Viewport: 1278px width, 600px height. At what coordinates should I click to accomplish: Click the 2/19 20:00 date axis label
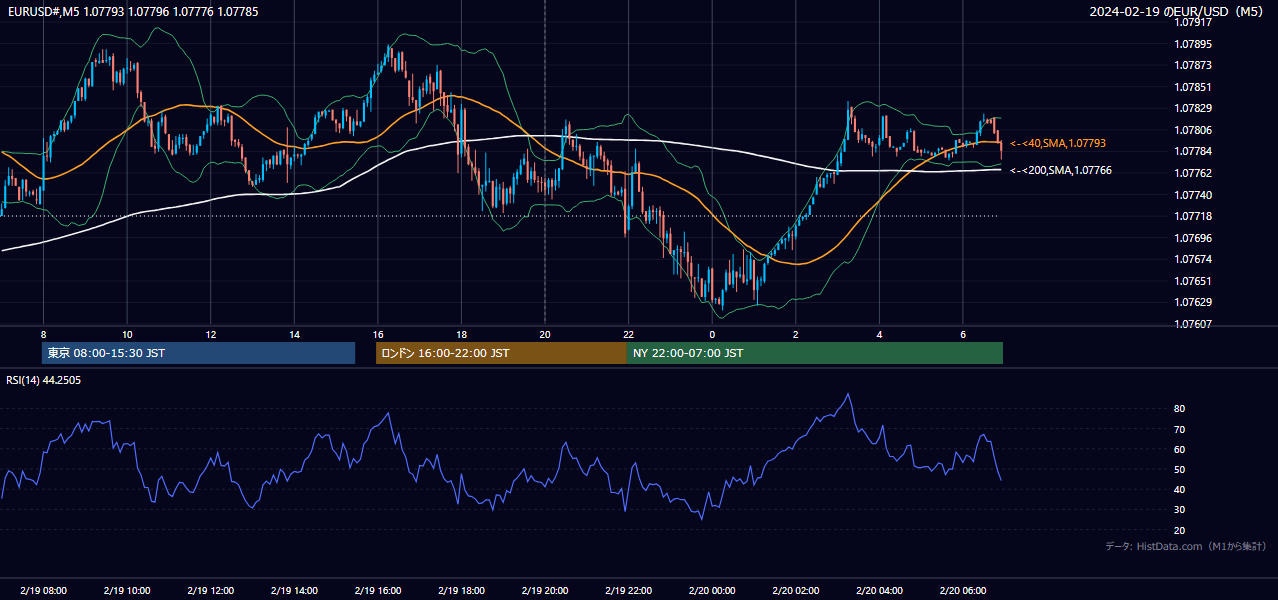tap(545, 590)
